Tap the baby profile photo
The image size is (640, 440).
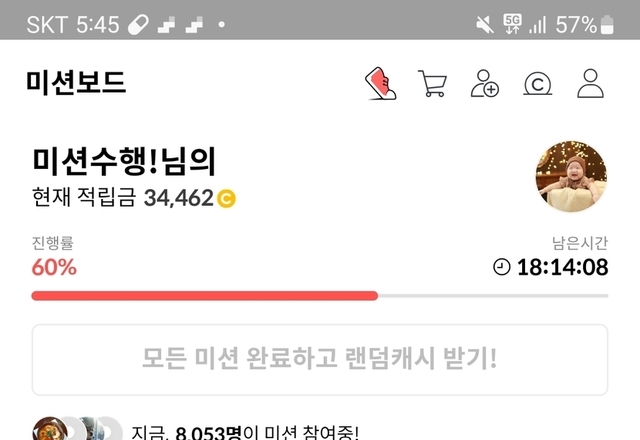tap(571, 176)
